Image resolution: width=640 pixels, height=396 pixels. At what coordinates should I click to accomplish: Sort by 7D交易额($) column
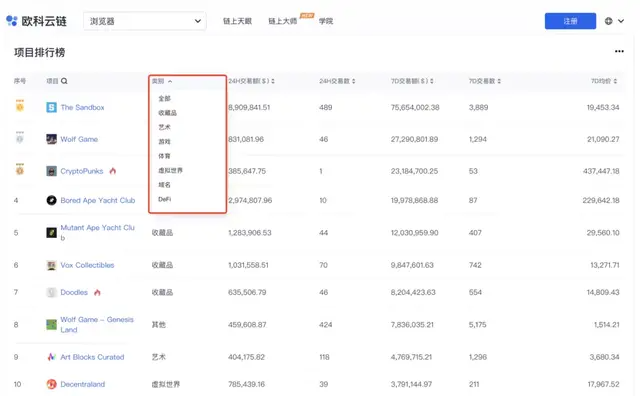point(412,81)
